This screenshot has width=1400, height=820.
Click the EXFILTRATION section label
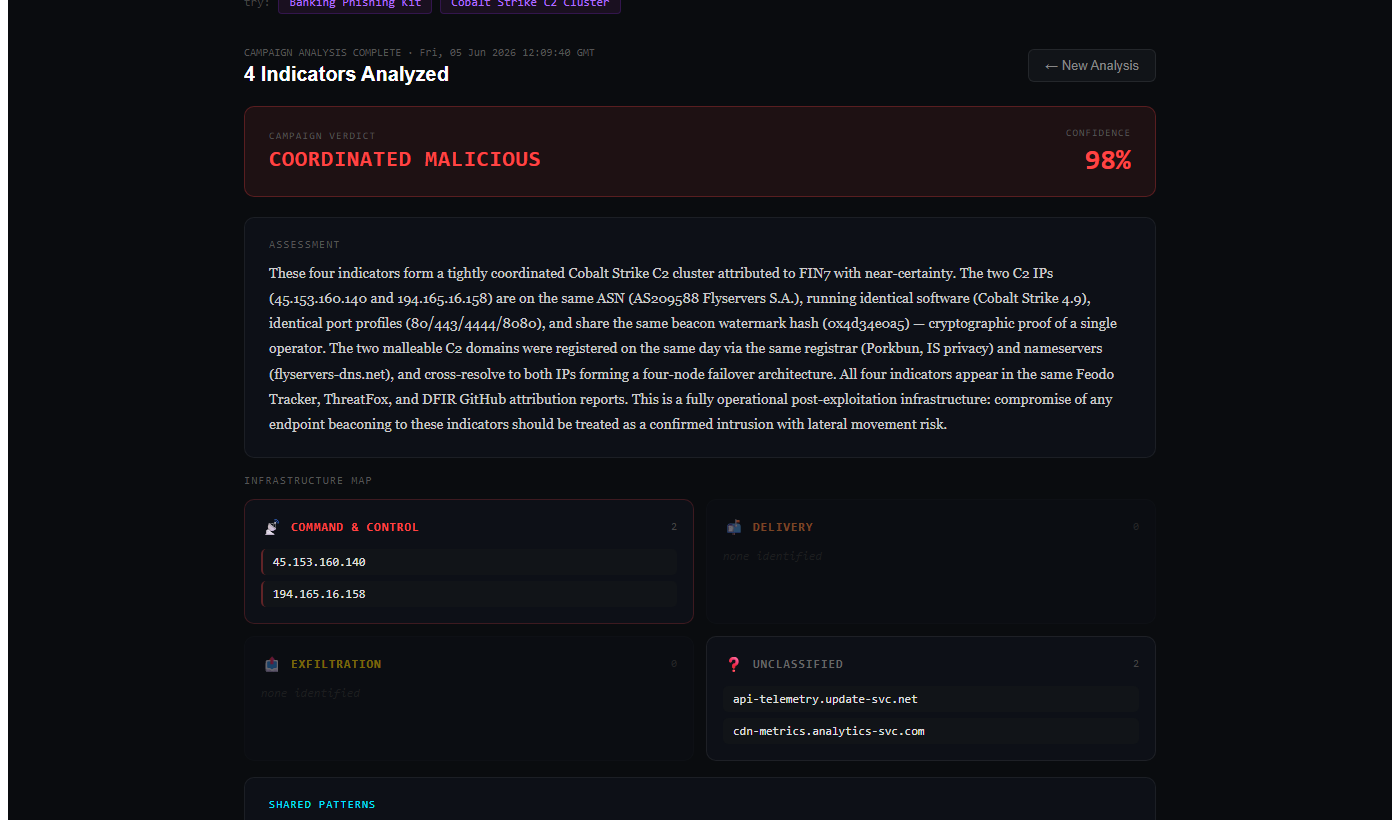pos(336,664)
